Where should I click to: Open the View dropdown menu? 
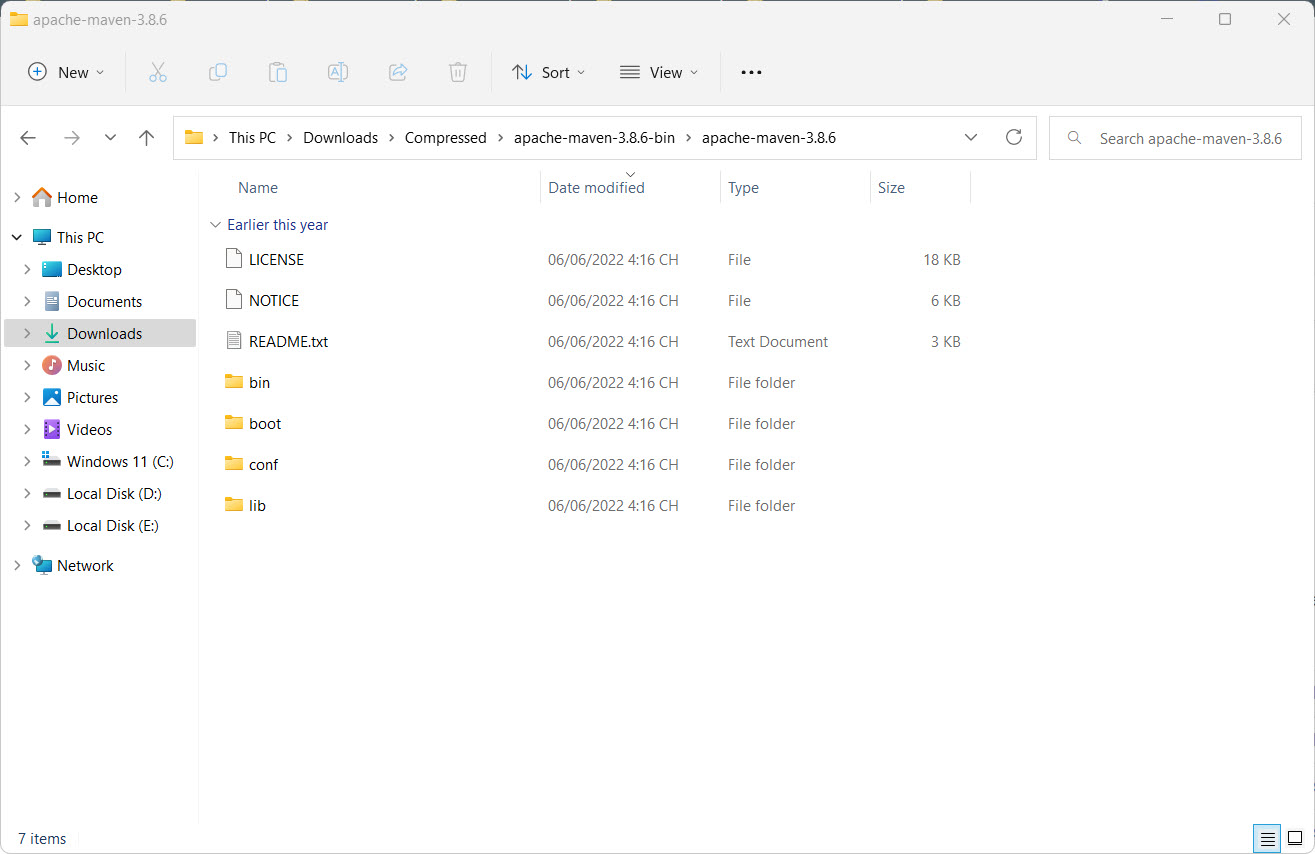(x=659, y=72)
